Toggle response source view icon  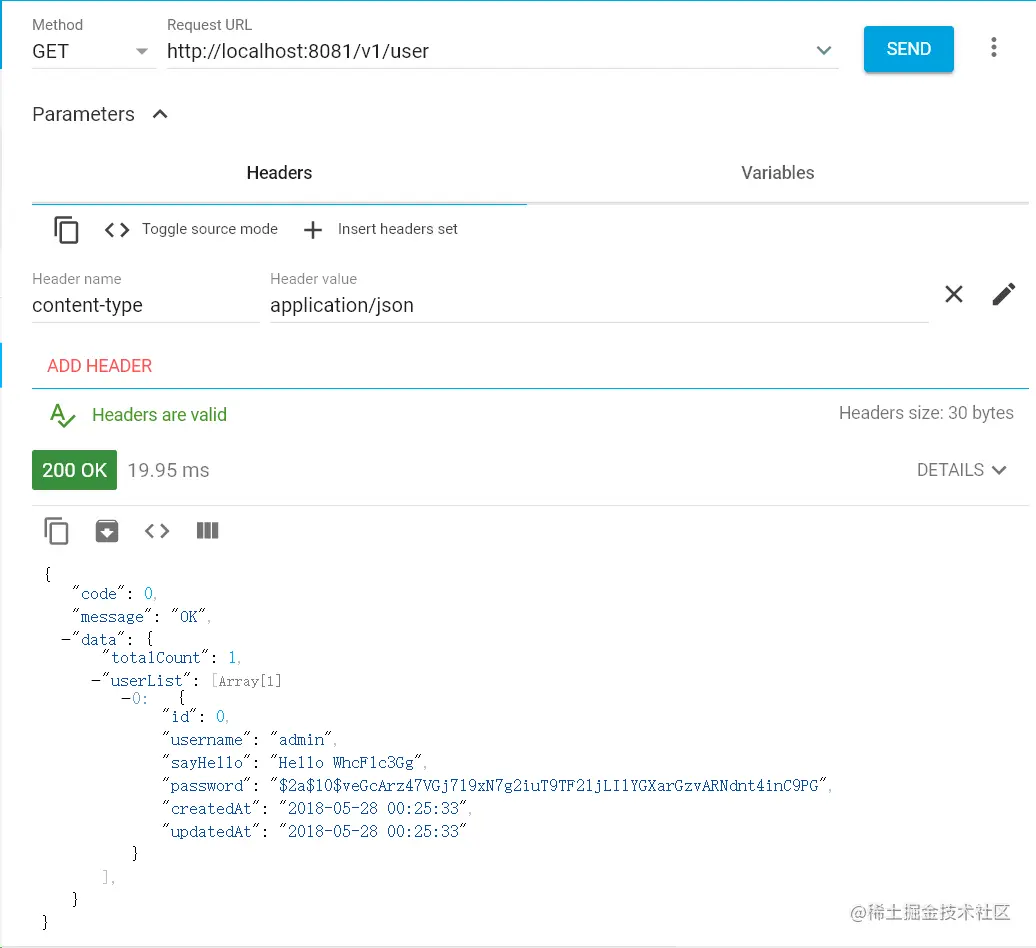(157, 530)
